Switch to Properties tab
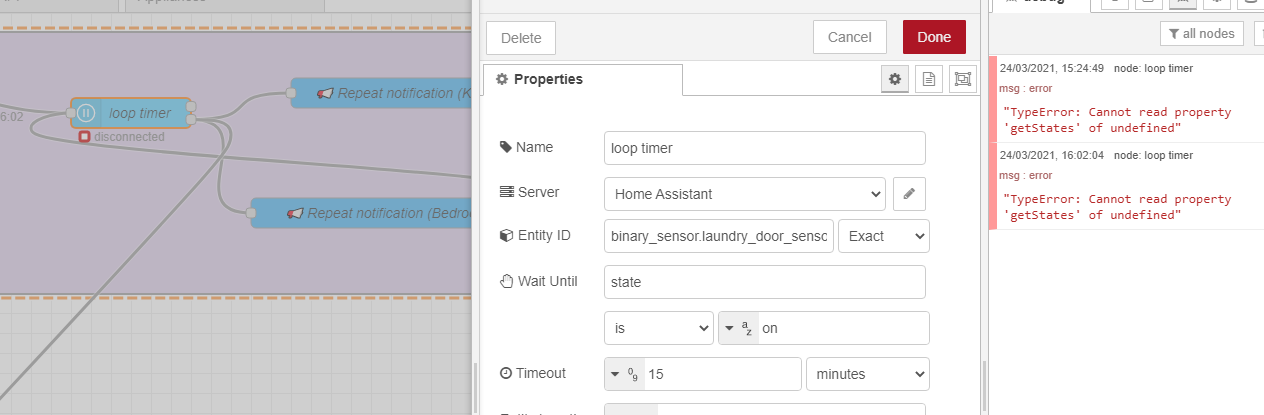Image resolution: width=1264 pixels, height=415 pixels. point(582,79)
